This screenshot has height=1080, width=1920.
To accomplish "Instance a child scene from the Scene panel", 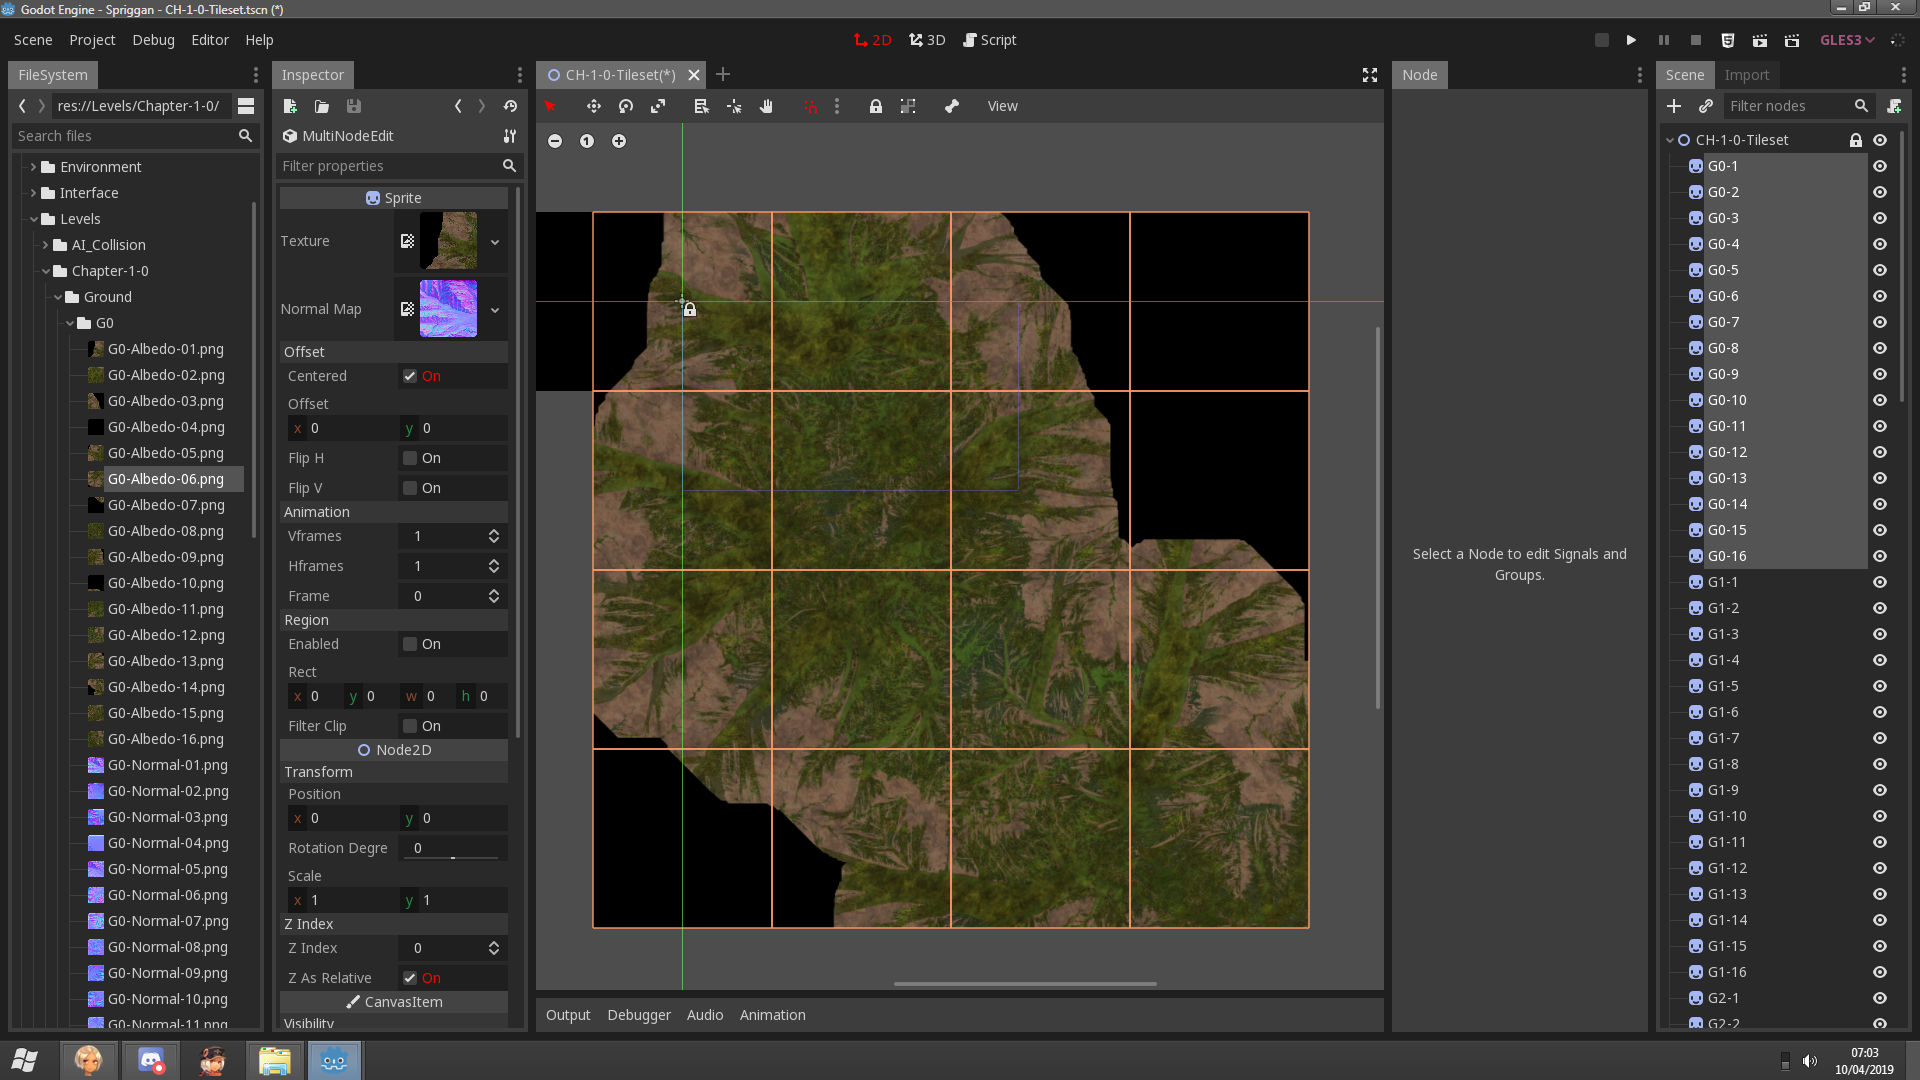I will pos(1708,106).
